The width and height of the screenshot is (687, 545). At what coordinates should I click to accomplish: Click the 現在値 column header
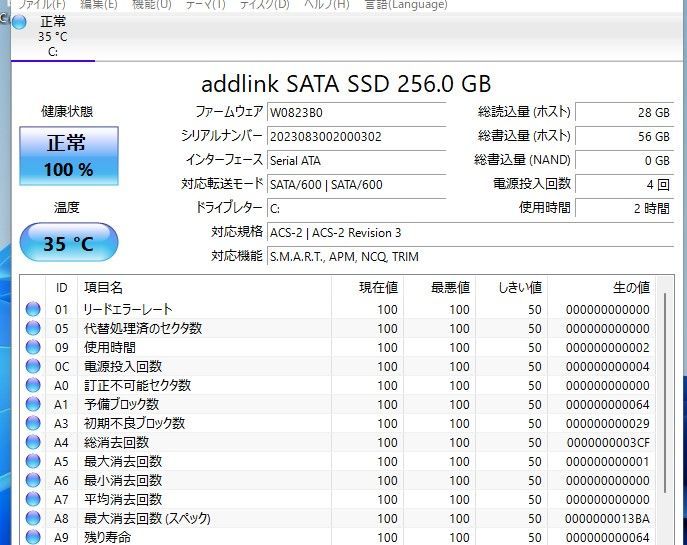[367, 287]
